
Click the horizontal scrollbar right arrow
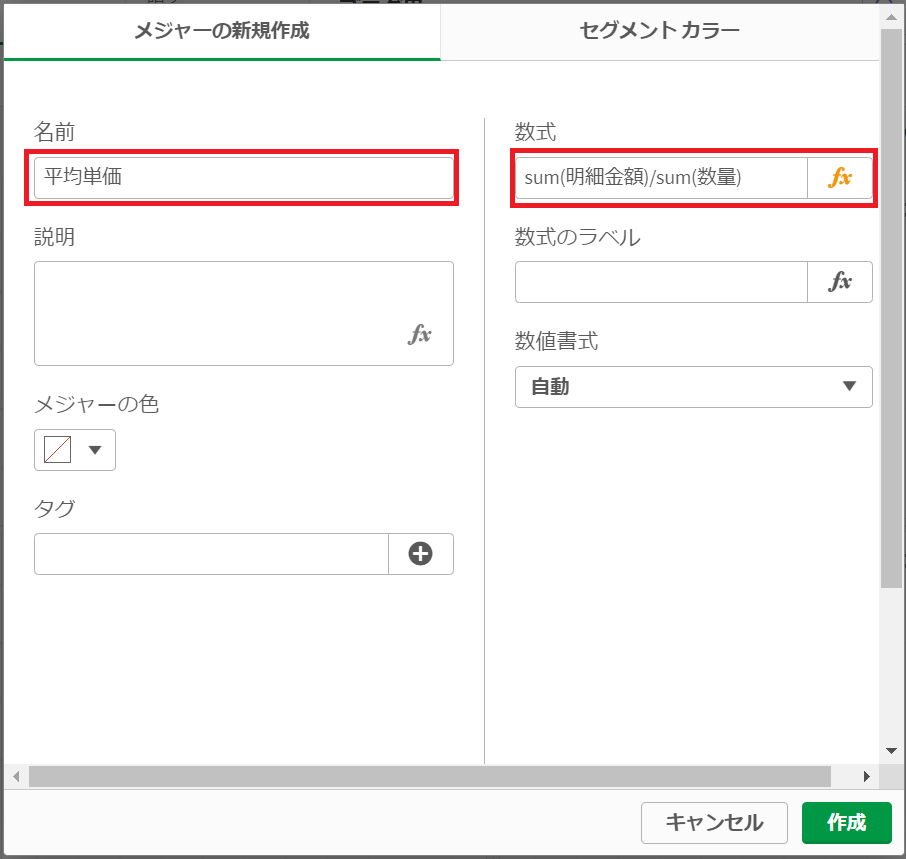[868, 776]
